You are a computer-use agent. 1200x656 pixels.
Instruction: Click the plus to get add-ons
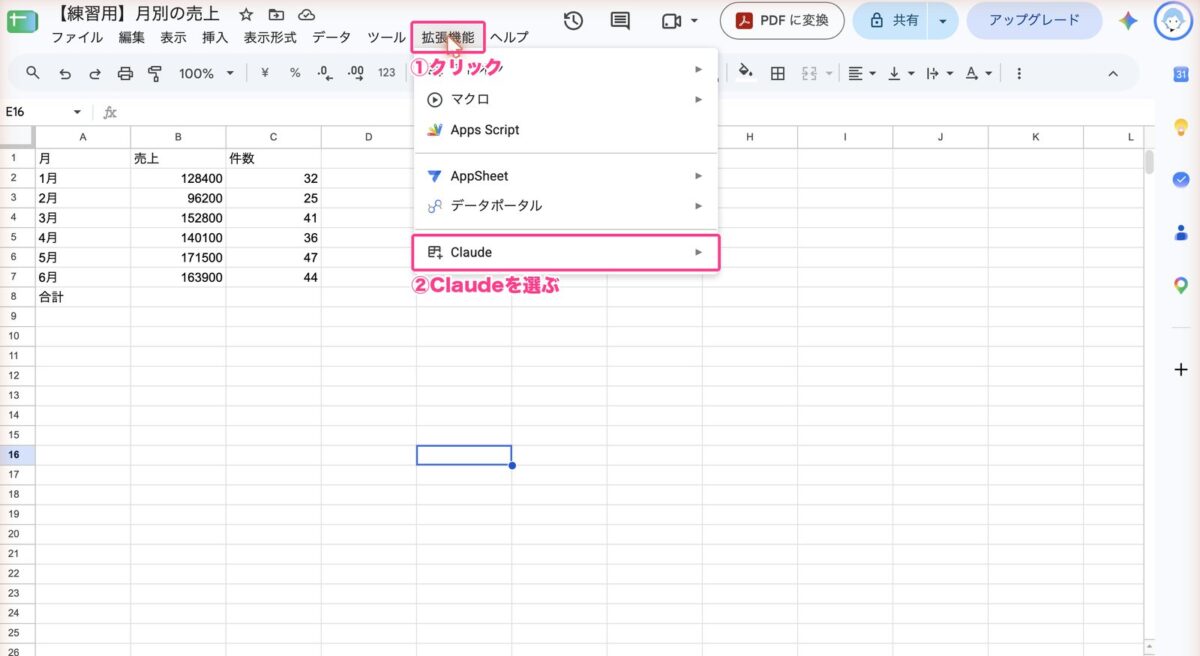click(1180, 369)
